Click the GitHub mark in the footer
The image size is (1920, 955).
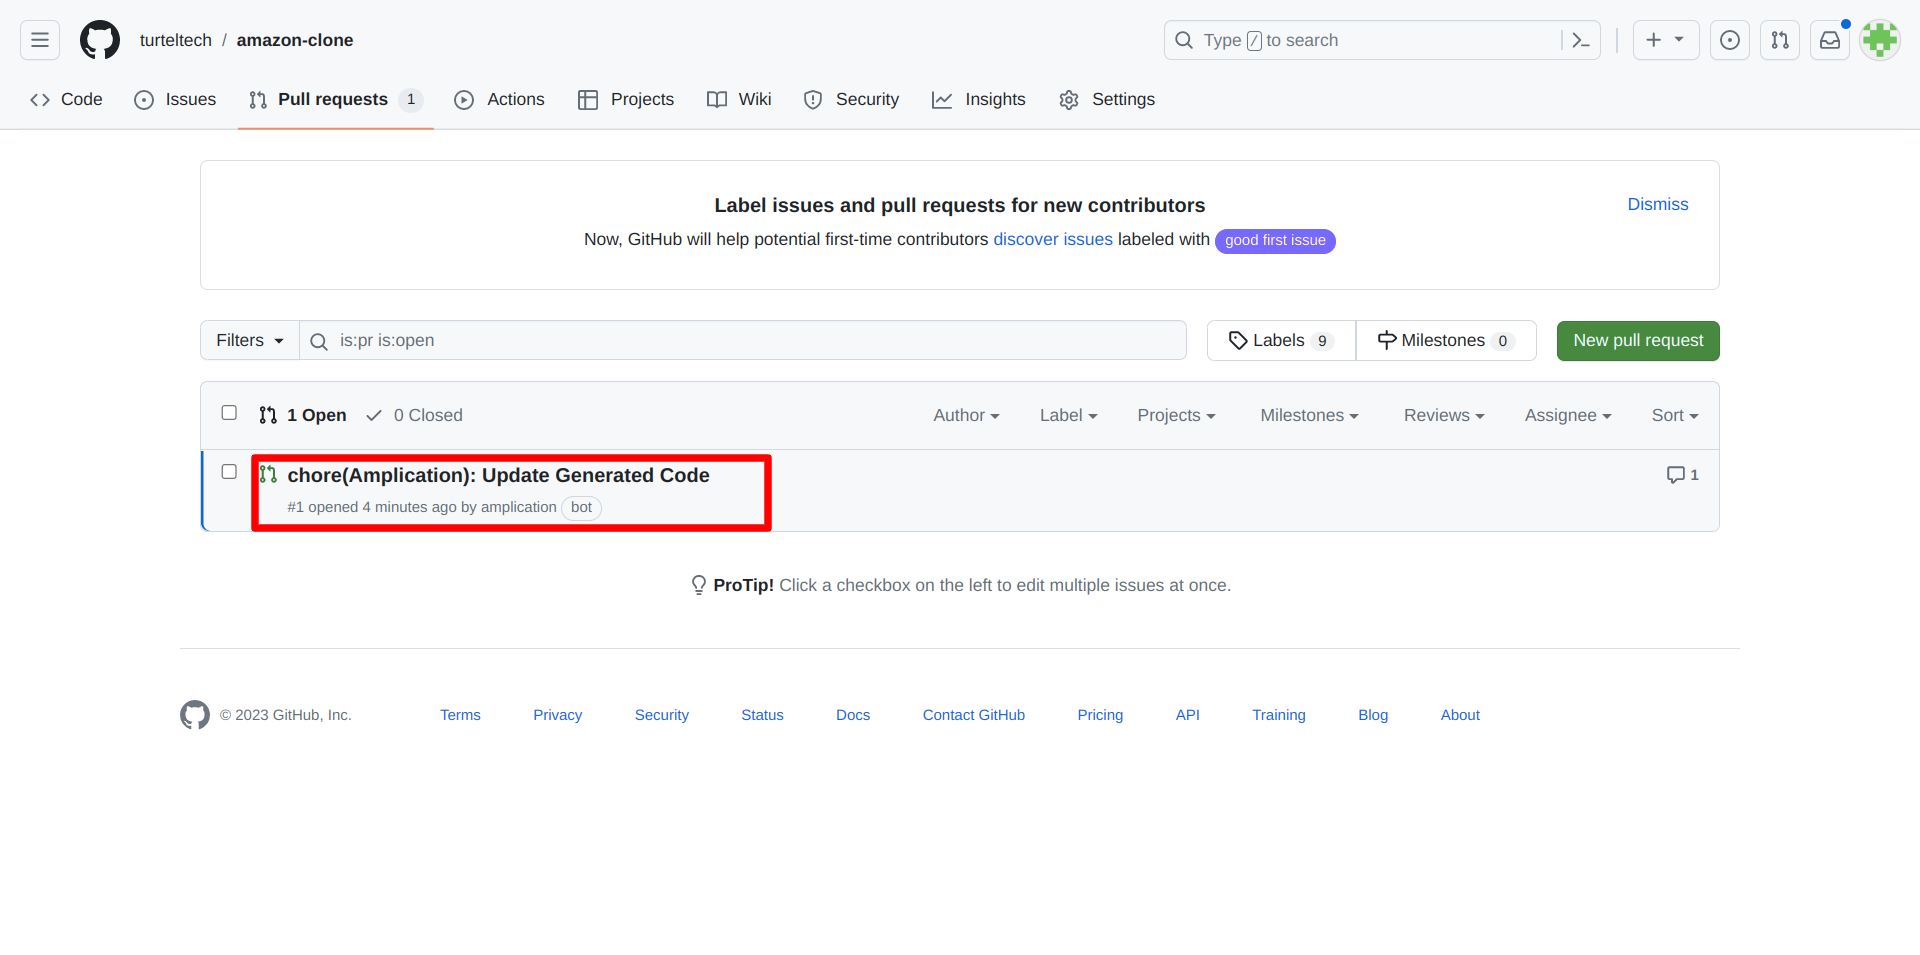pos(195,715)
